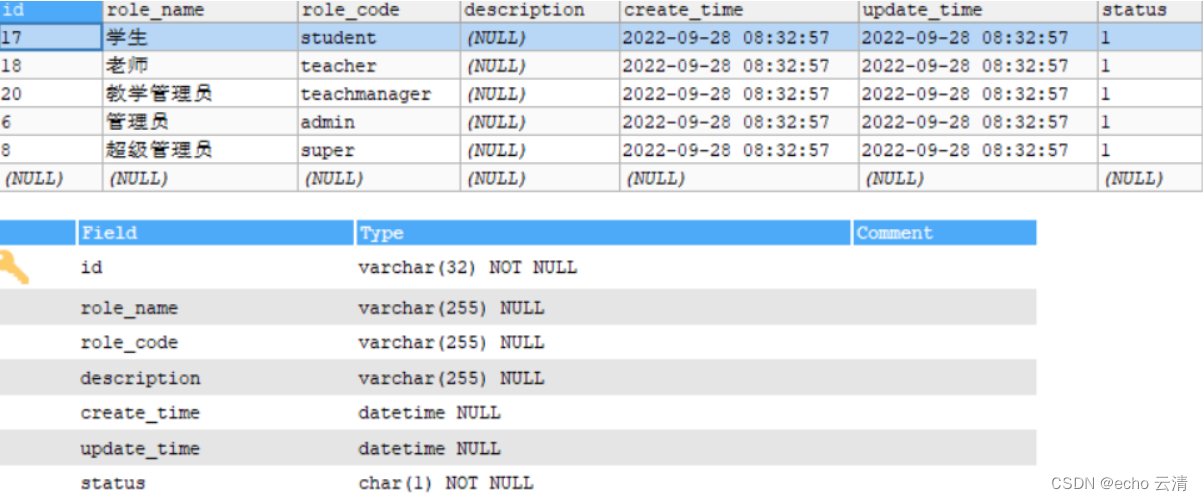Click the new-row role_name (NULL) cell
The height and width of the screenshot is (501, 1203).
[200, 178]
